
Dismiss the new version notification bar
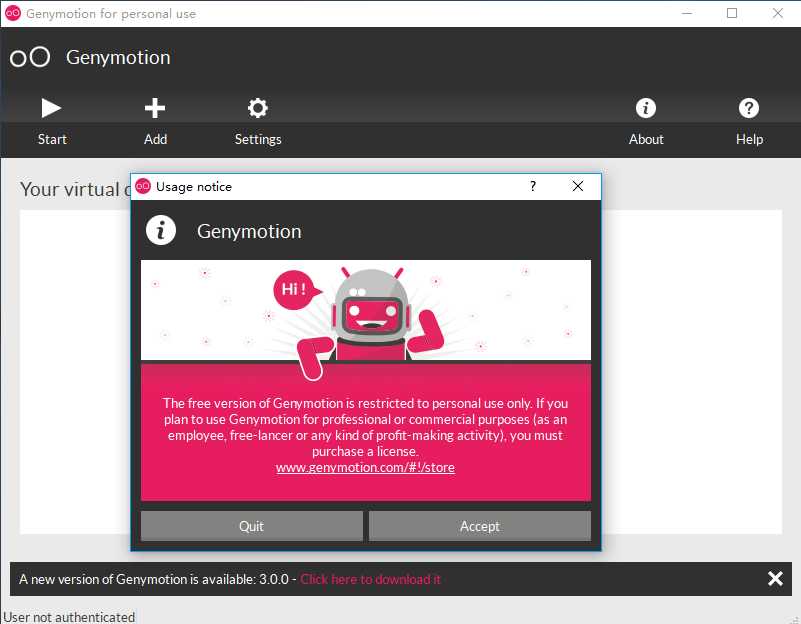[x=775, y=579]
